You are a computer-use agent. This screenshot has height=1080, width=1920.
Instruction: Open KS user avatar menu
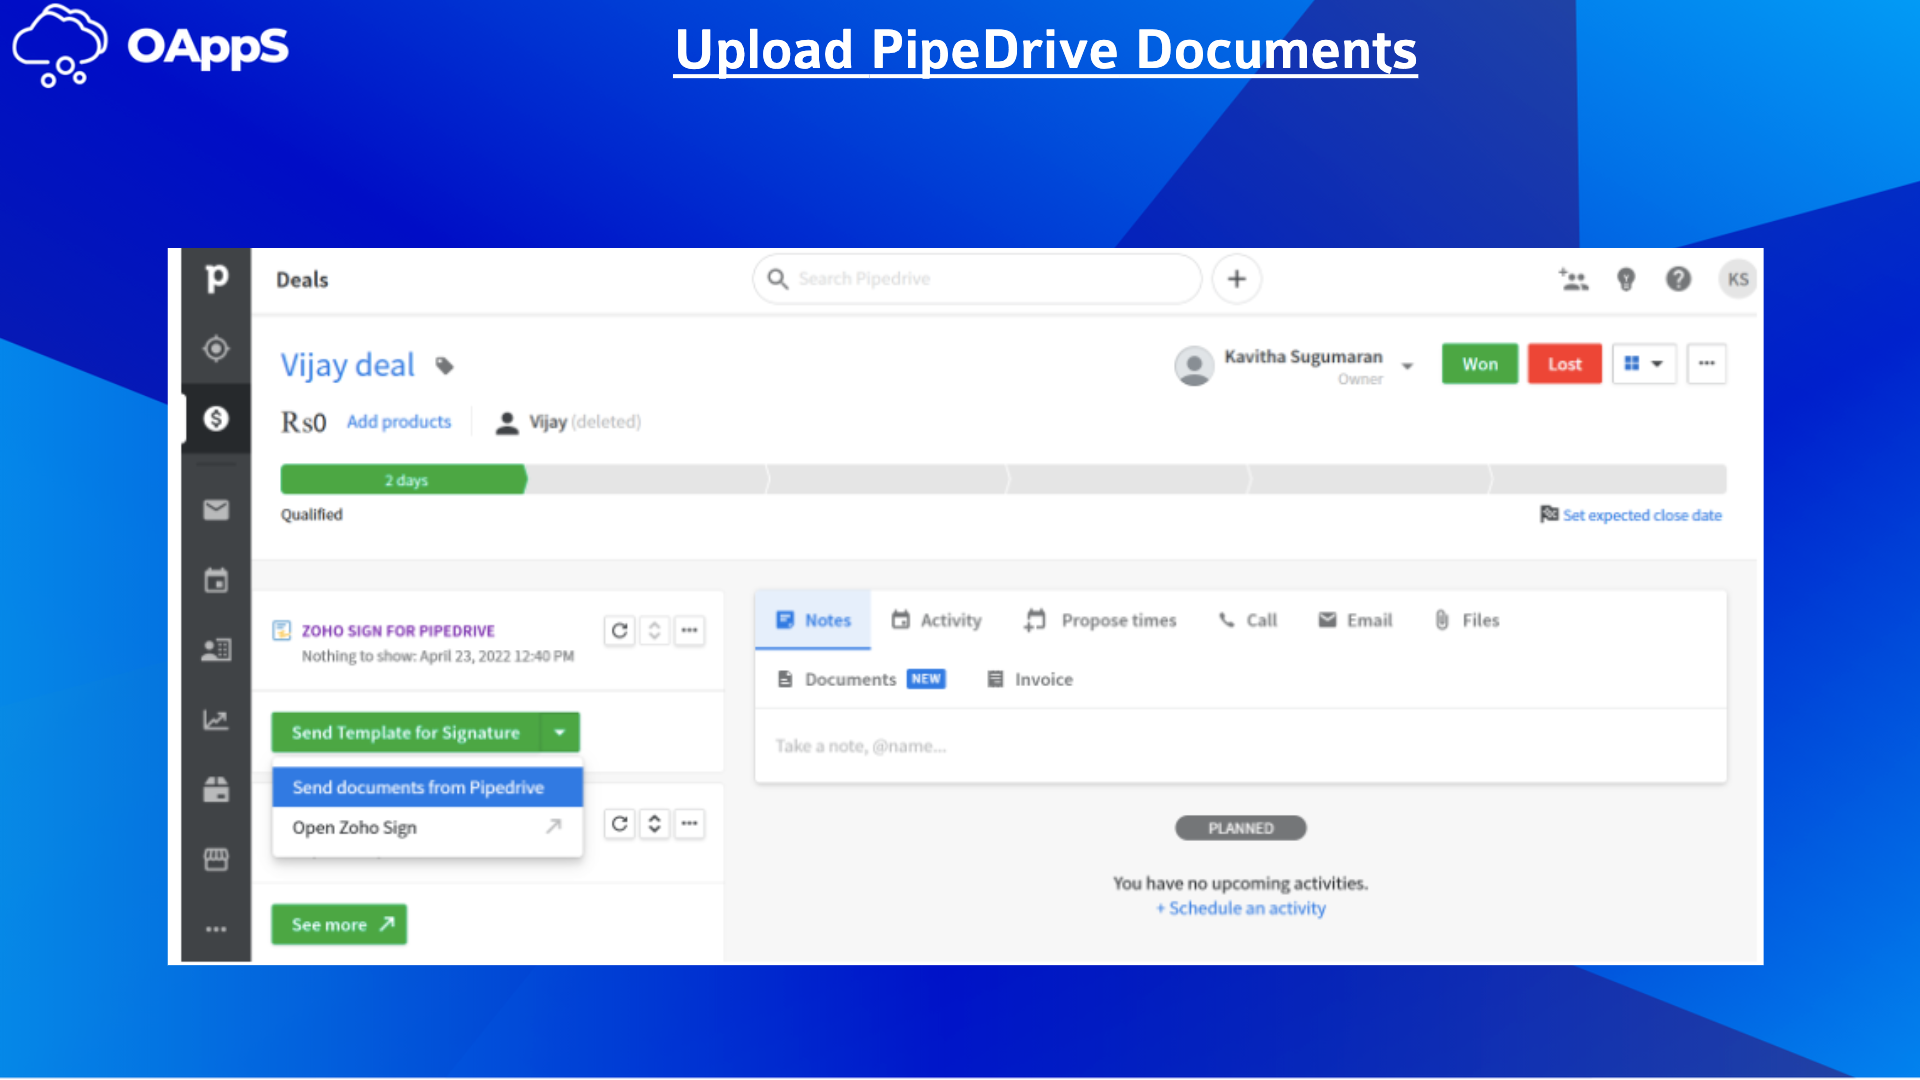click(x=1738, y=279)
